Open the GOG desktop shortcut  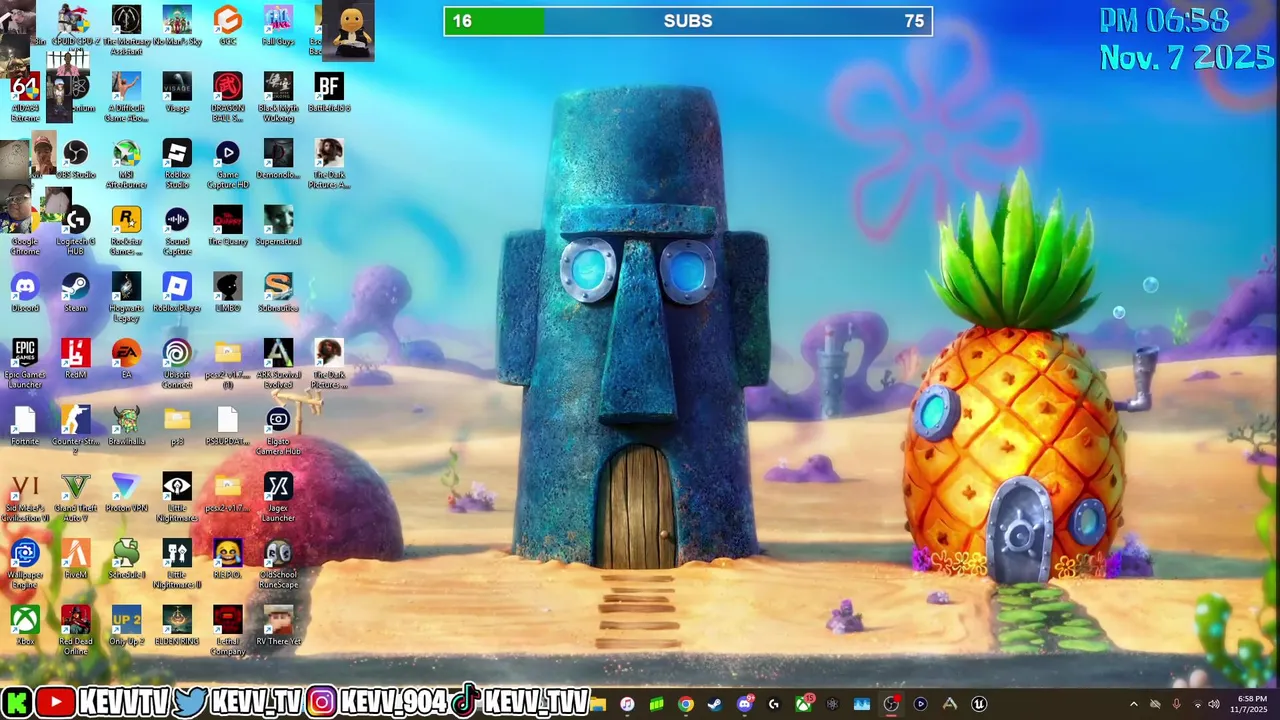[x=228, y=28]
